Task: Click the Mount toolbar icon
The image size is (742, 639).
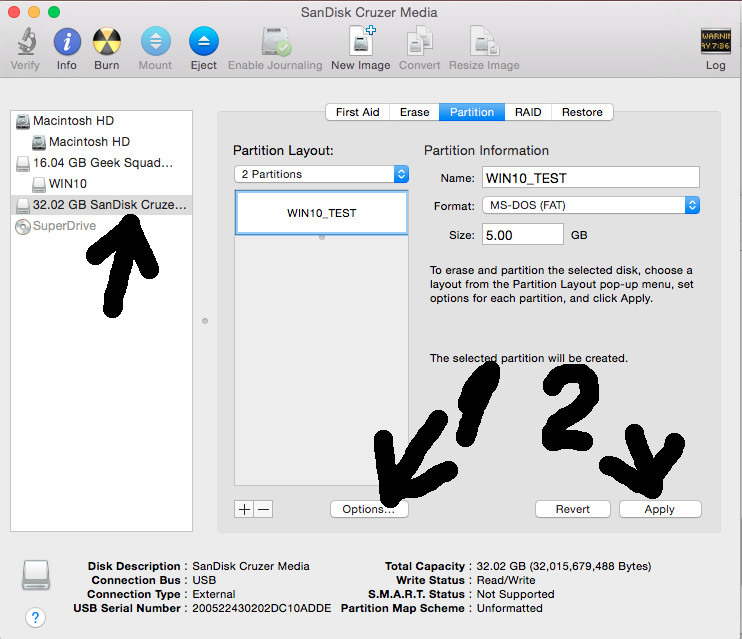Action: click(155, 41)
